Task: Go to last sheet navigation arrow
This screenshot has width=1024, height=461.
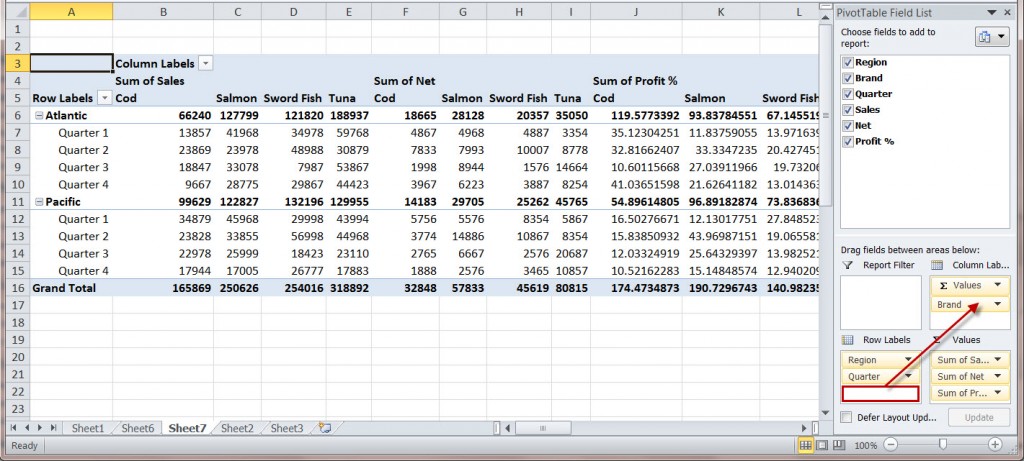Action: click(53, 428)
